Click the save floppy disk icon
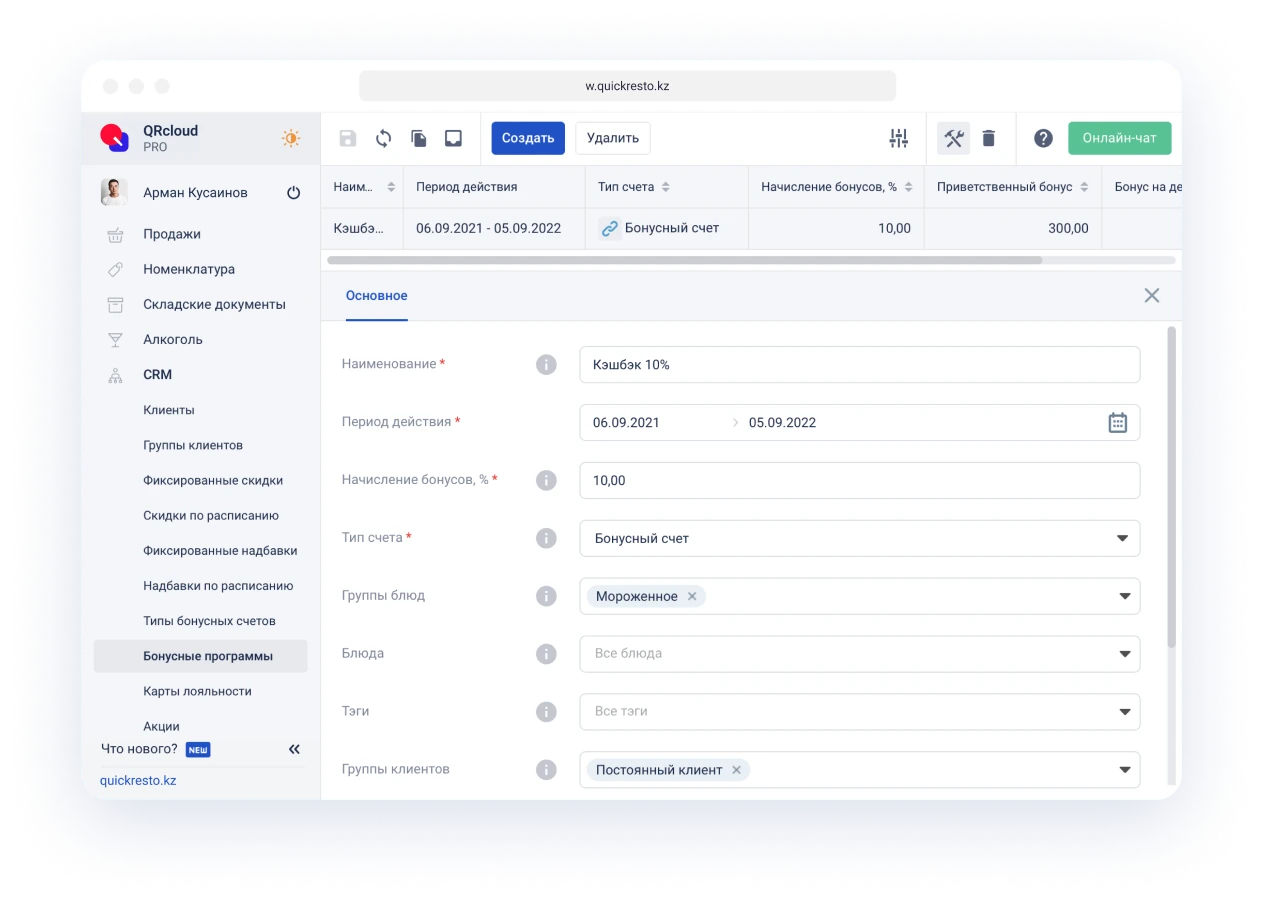 click(348, 138)
